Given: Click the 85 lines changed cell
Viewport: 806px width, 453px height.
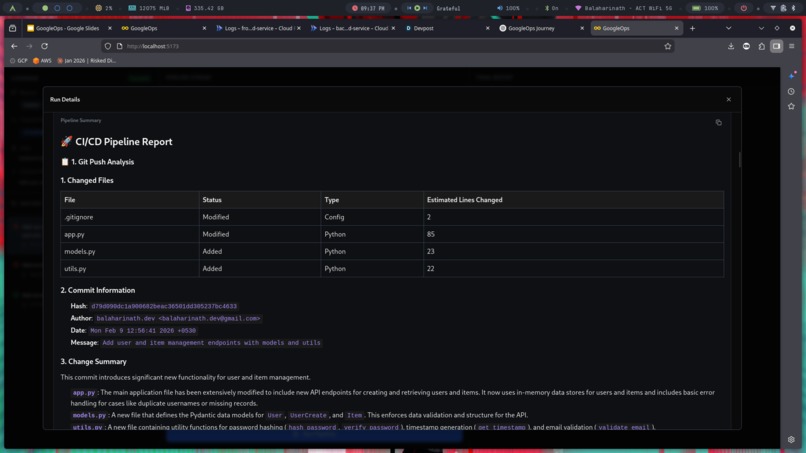Looking at the screenshot, I should point(574,234).
